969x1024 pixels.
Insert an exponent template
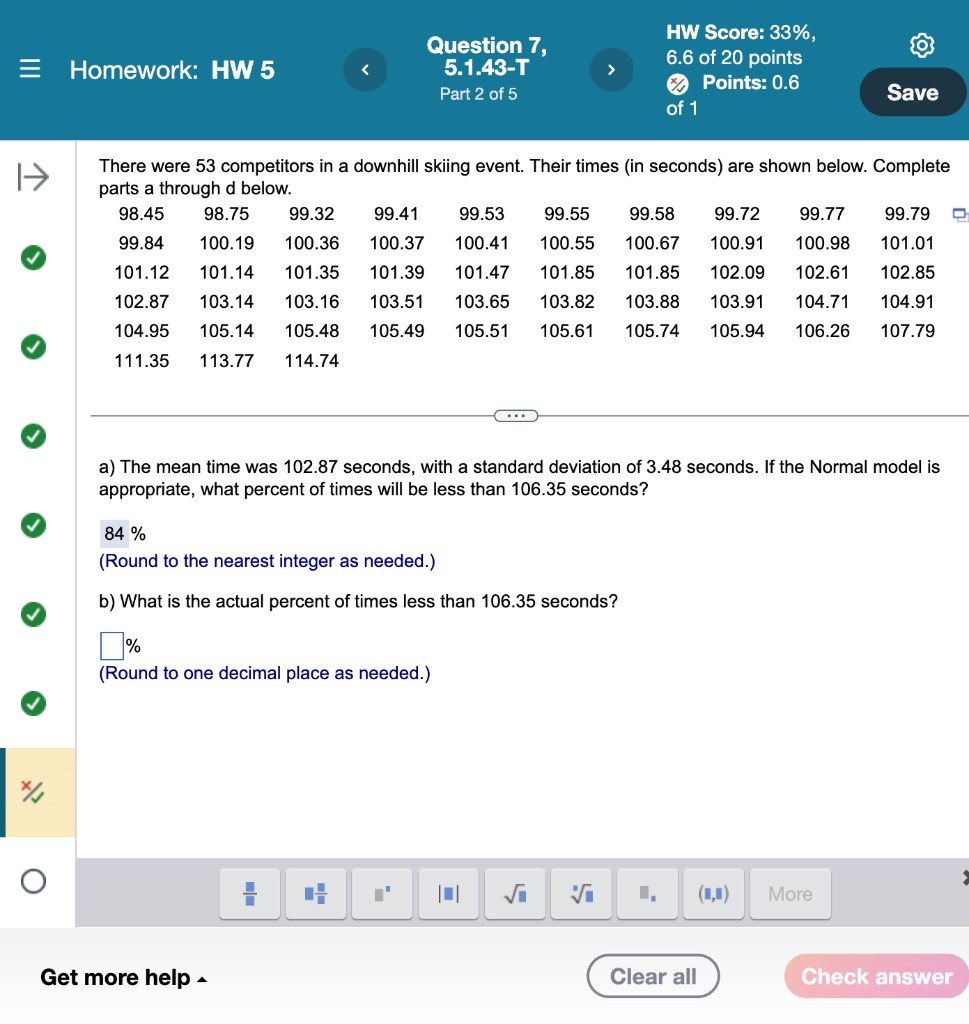tap(382, 893)
